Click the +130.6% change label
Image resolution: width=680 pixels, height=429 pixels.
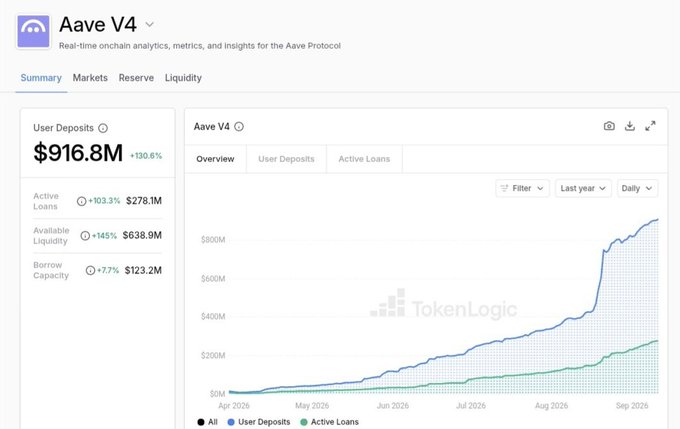pyautogui.click(x=146, y=156)
